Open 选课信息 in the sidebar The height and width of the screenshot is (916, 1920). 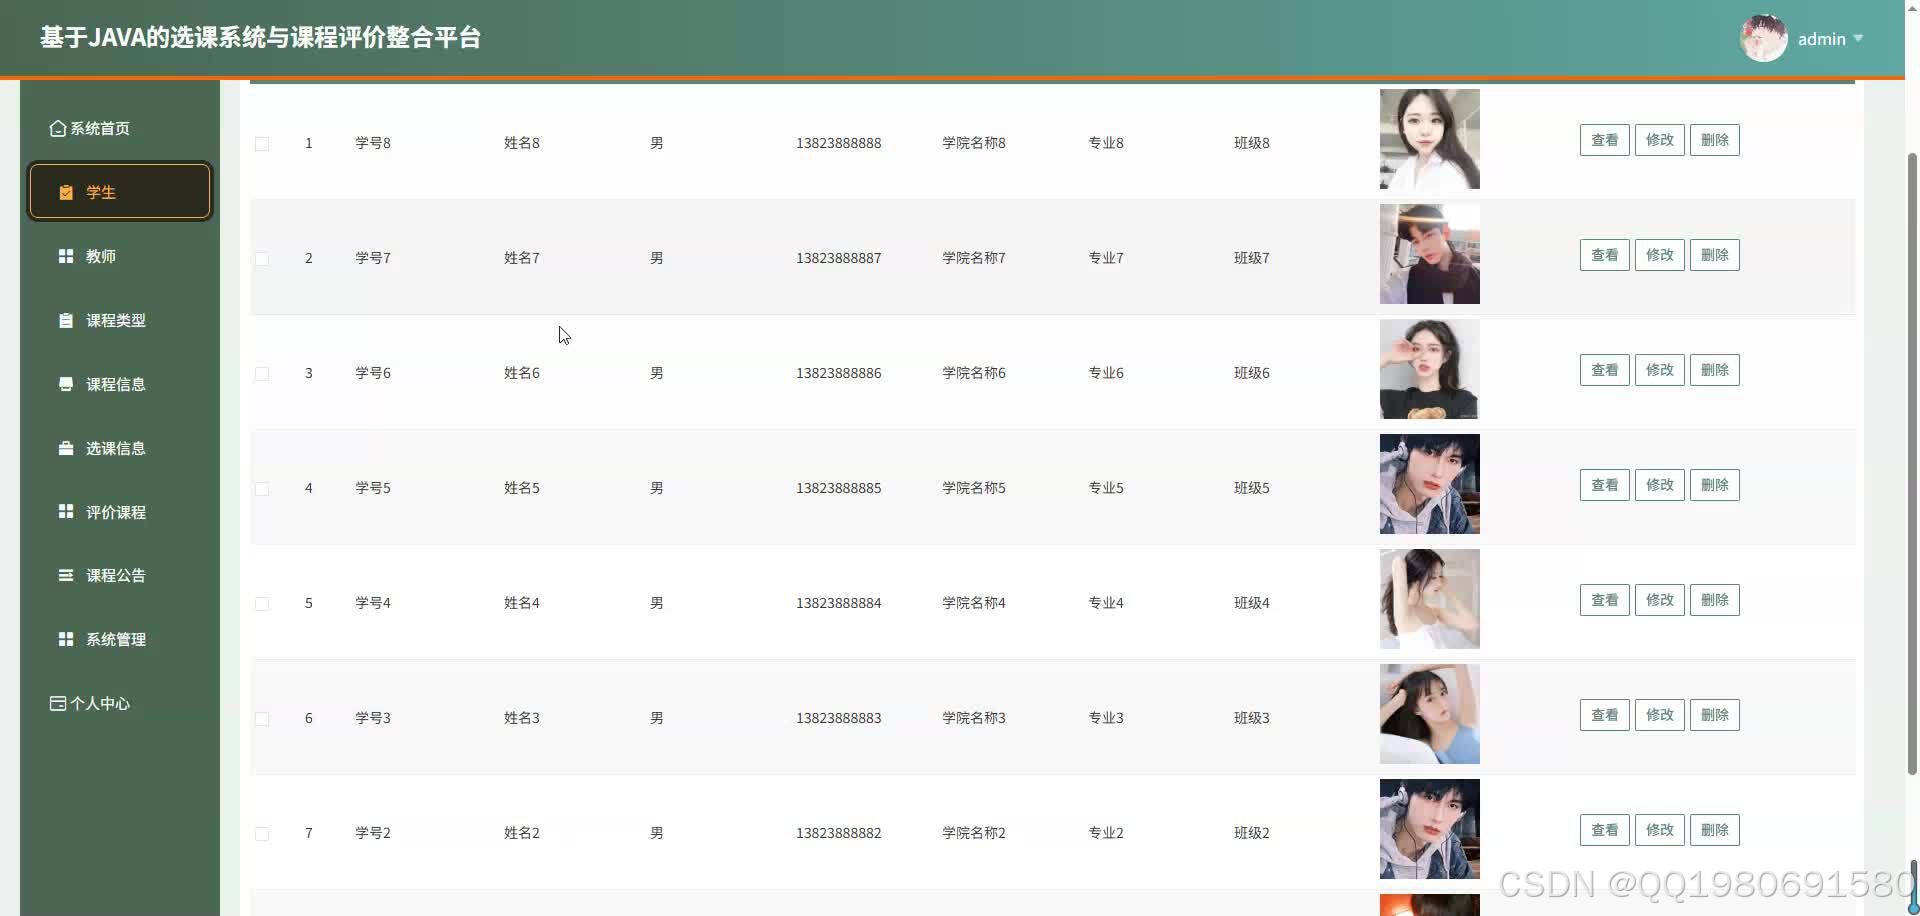point(120,448)
